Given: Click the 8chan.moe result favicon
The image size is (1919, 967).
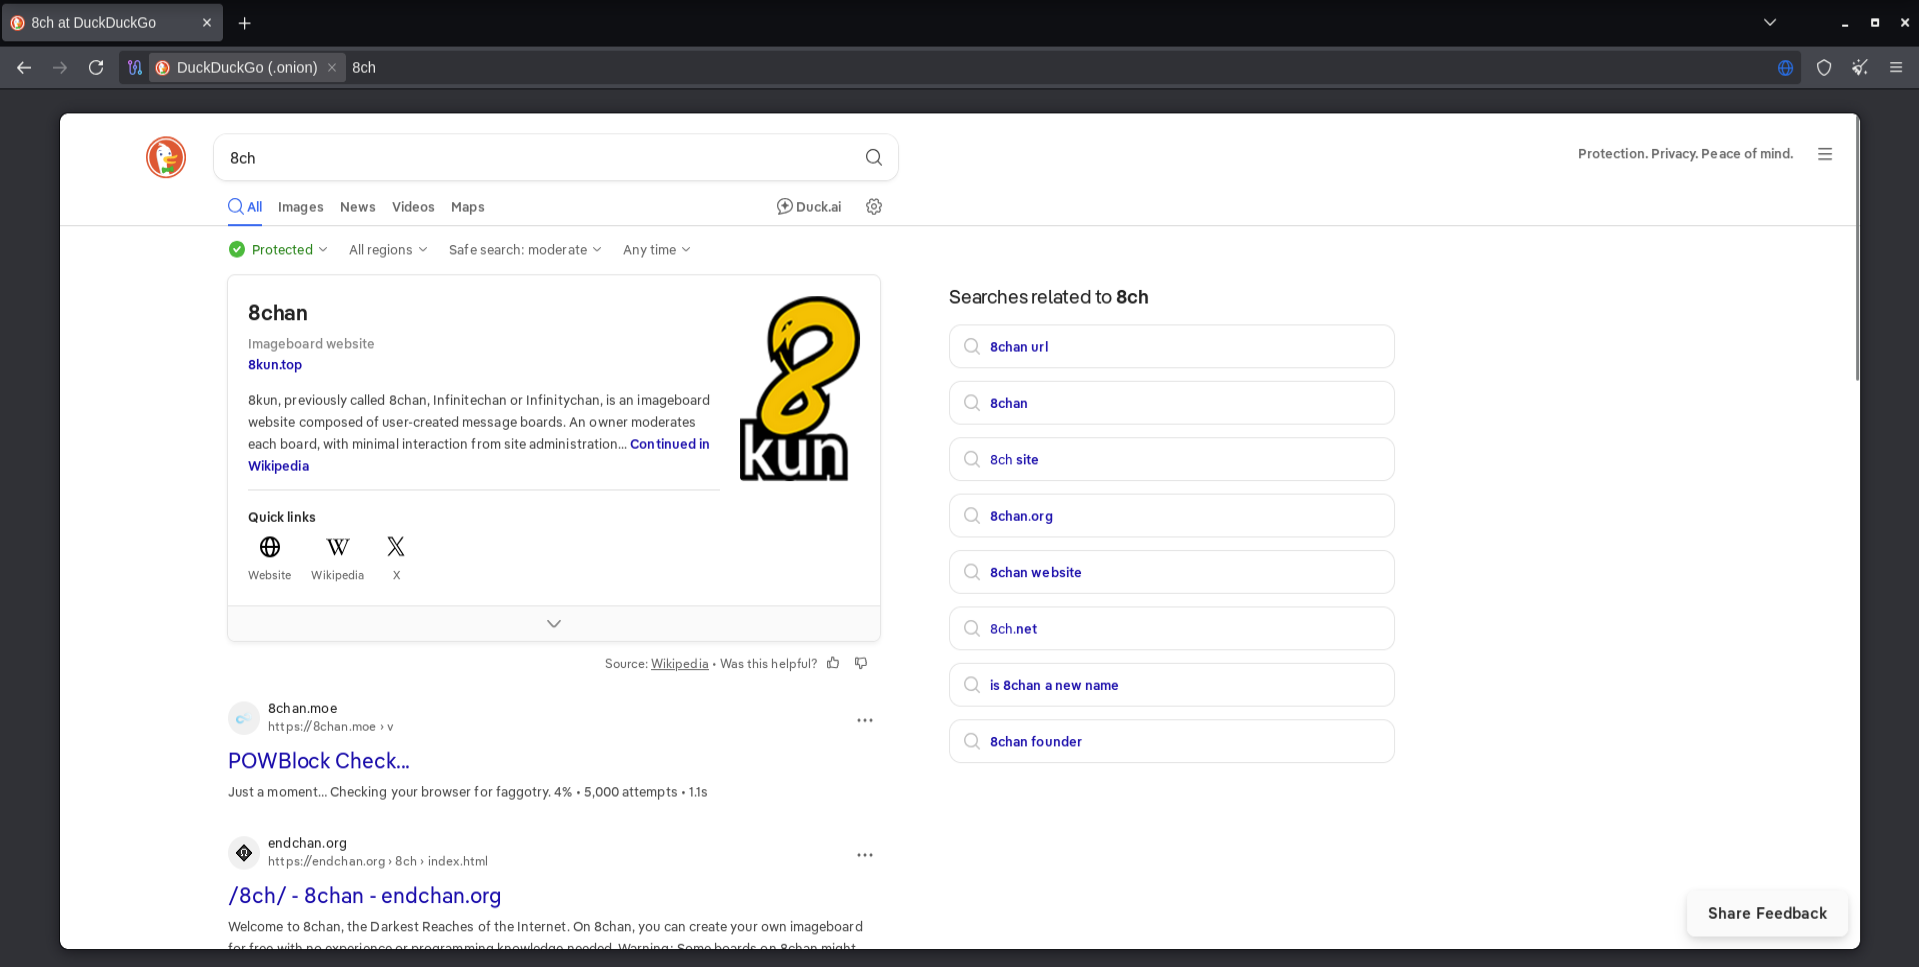Looking at the screenshot, I should point(244,718).
